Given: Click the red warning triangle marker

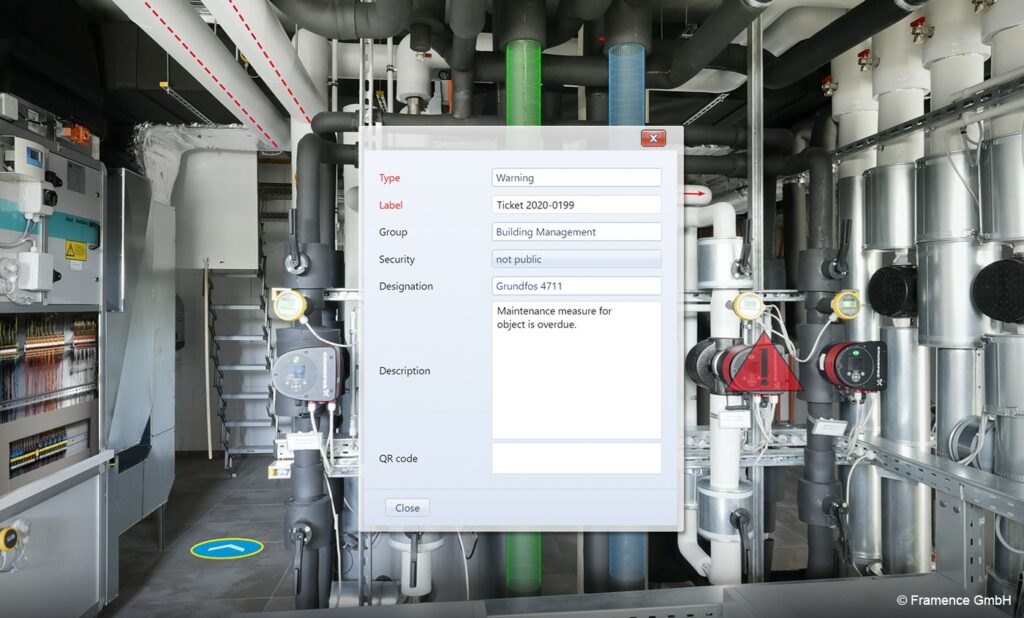Looking at the screenshot, I should (x=764, y=363).
